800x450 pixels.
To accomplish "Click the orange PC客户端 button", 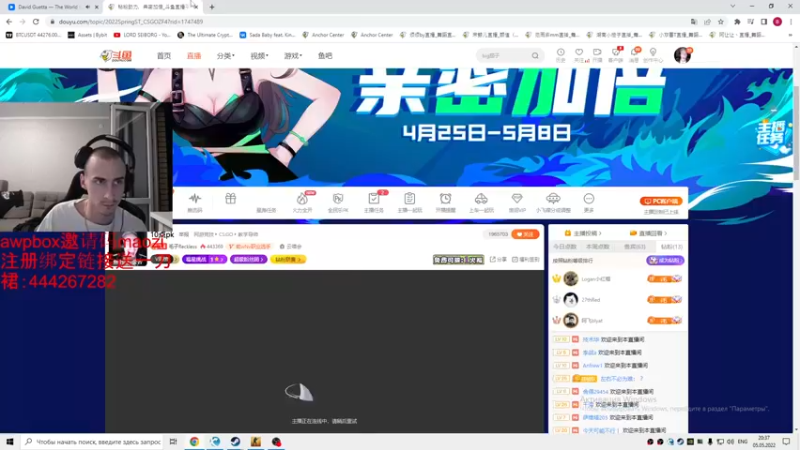I will (x=661, y=201).
